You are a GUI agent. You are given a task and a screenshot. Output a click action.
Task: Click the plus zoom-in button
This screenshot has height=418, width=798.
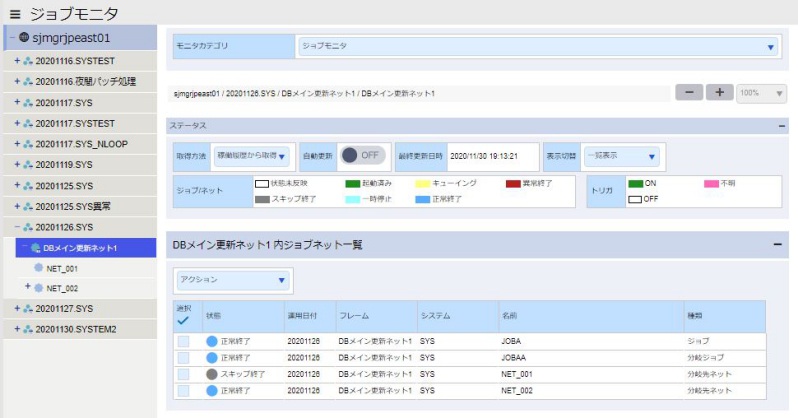coord(719,93)
